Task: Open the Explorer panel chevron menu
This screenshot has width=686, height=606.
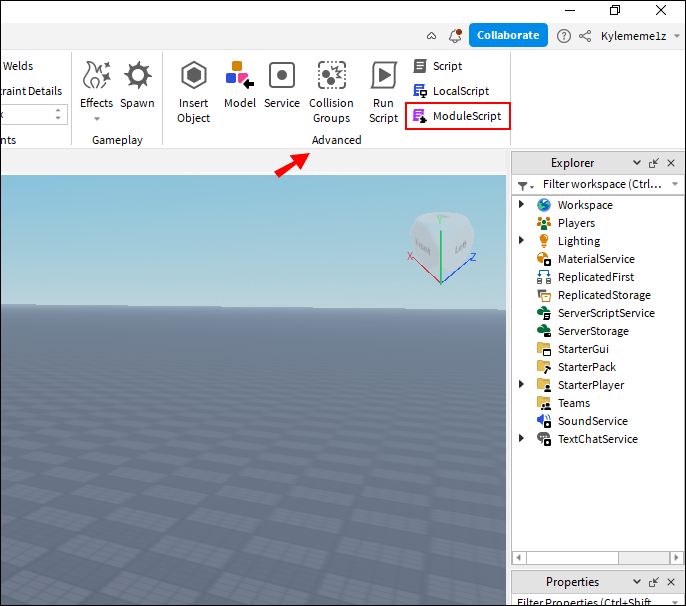Action: coord(637,163)
